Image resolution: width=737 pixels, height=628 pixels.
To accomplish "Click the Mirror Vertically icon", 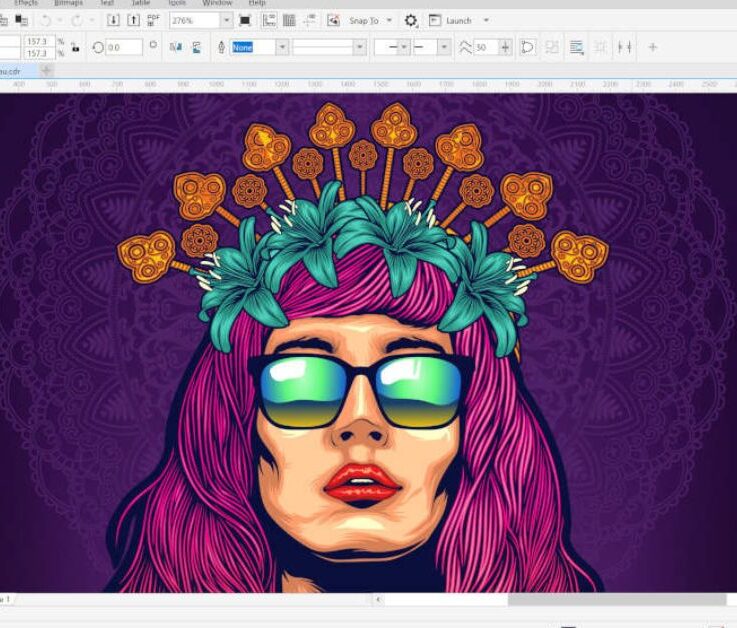I will pos(196,47).
